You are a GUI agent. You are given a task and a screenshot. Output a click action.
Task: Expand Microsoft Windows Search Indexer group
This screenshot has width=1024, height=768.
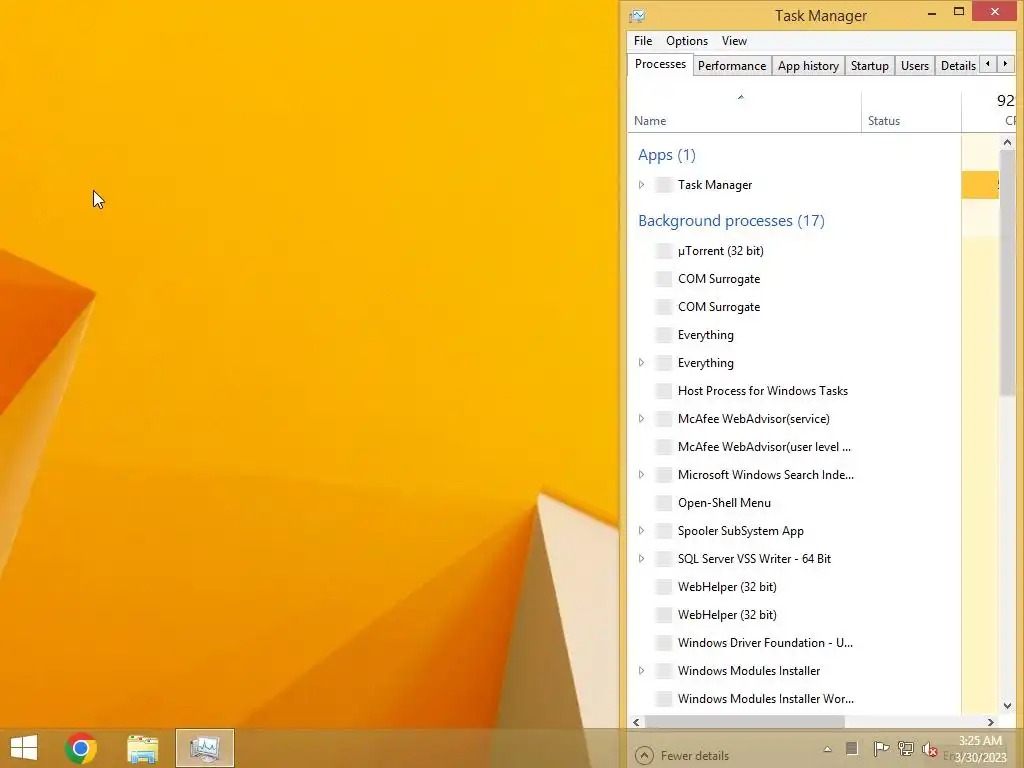click(x=641, y=475)
